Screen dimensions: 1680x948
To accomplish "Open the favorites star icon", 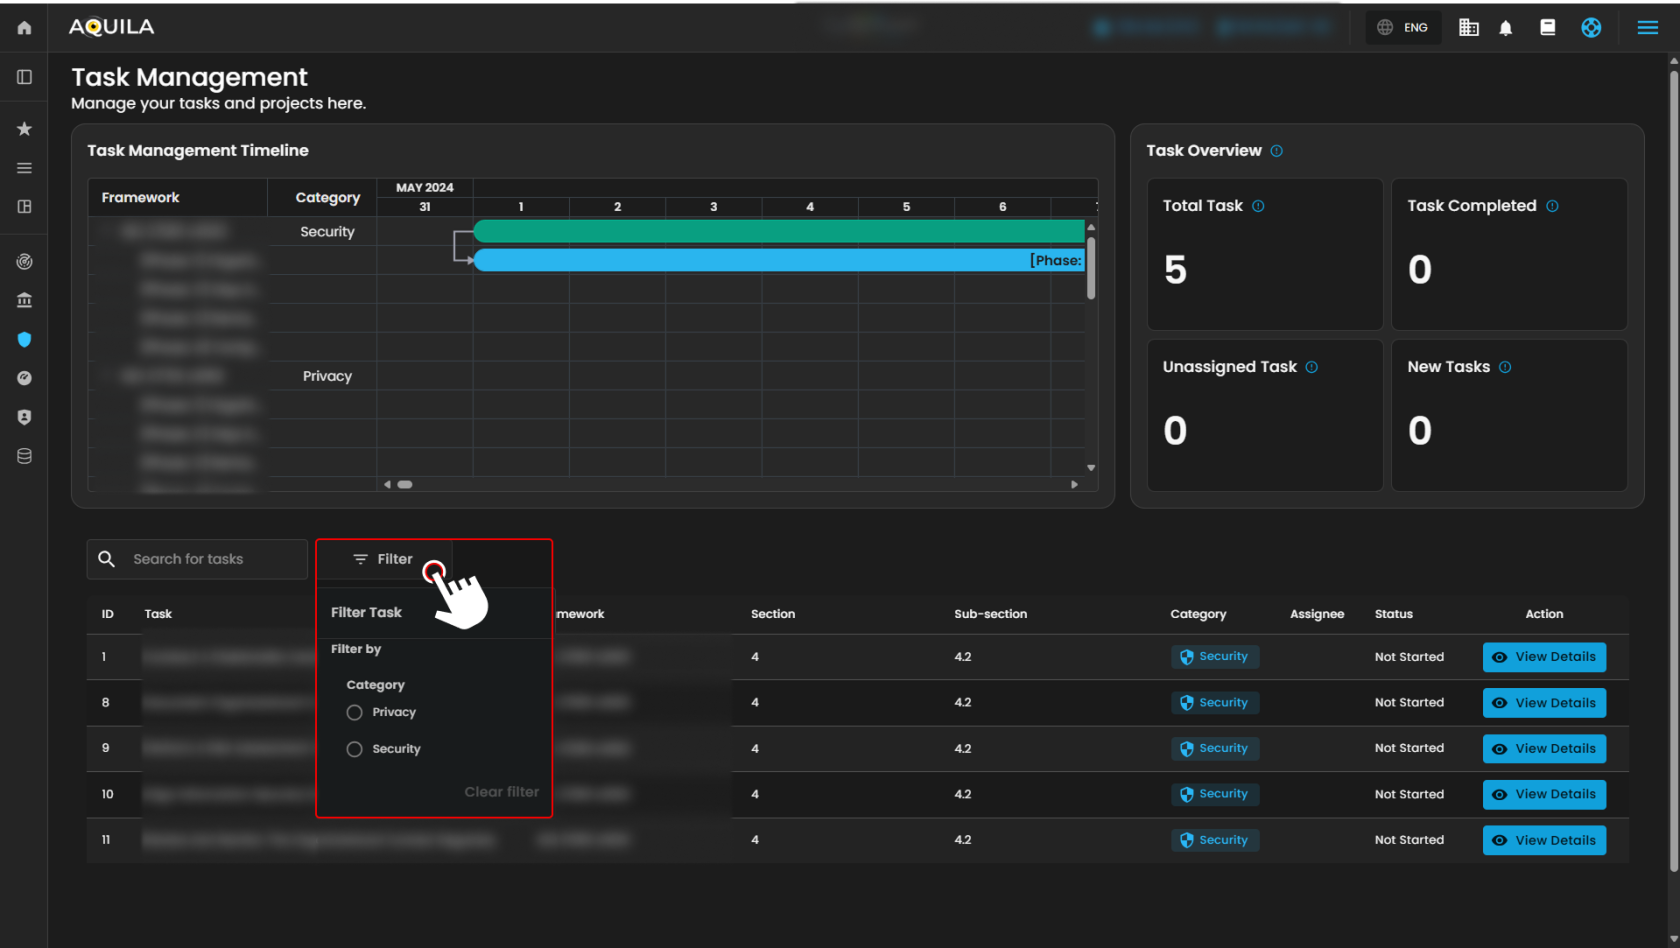I will coord(24,129).
